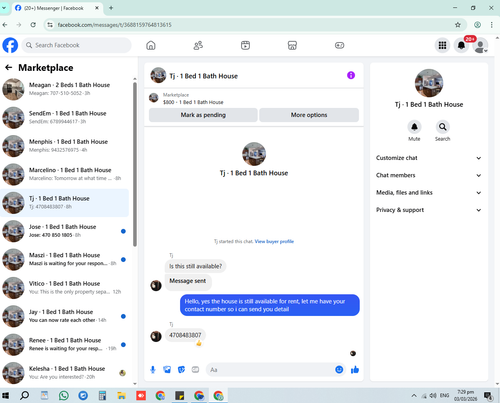Send a thumbs-up like
Image resolution: width=500 pixels, height=403 pixels.
355,370
